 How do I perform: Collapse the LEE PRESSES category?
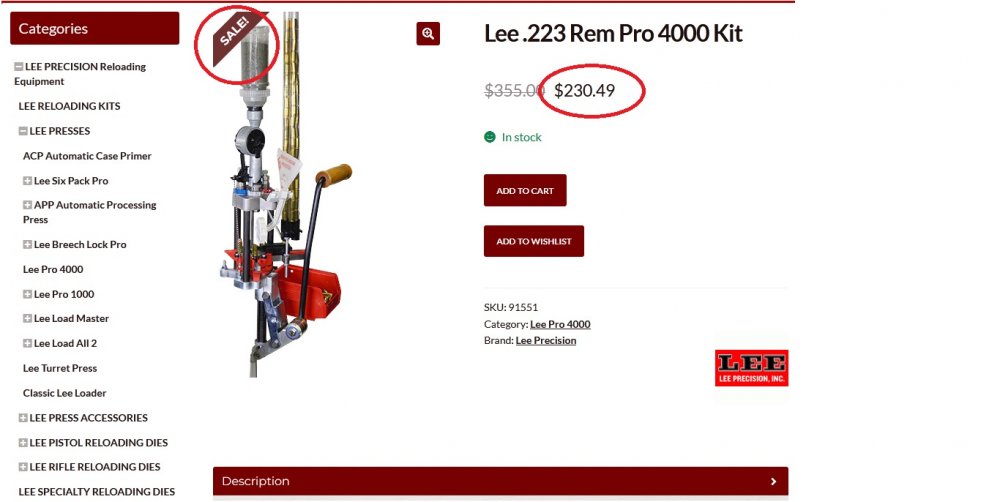(x=23, y=131)
